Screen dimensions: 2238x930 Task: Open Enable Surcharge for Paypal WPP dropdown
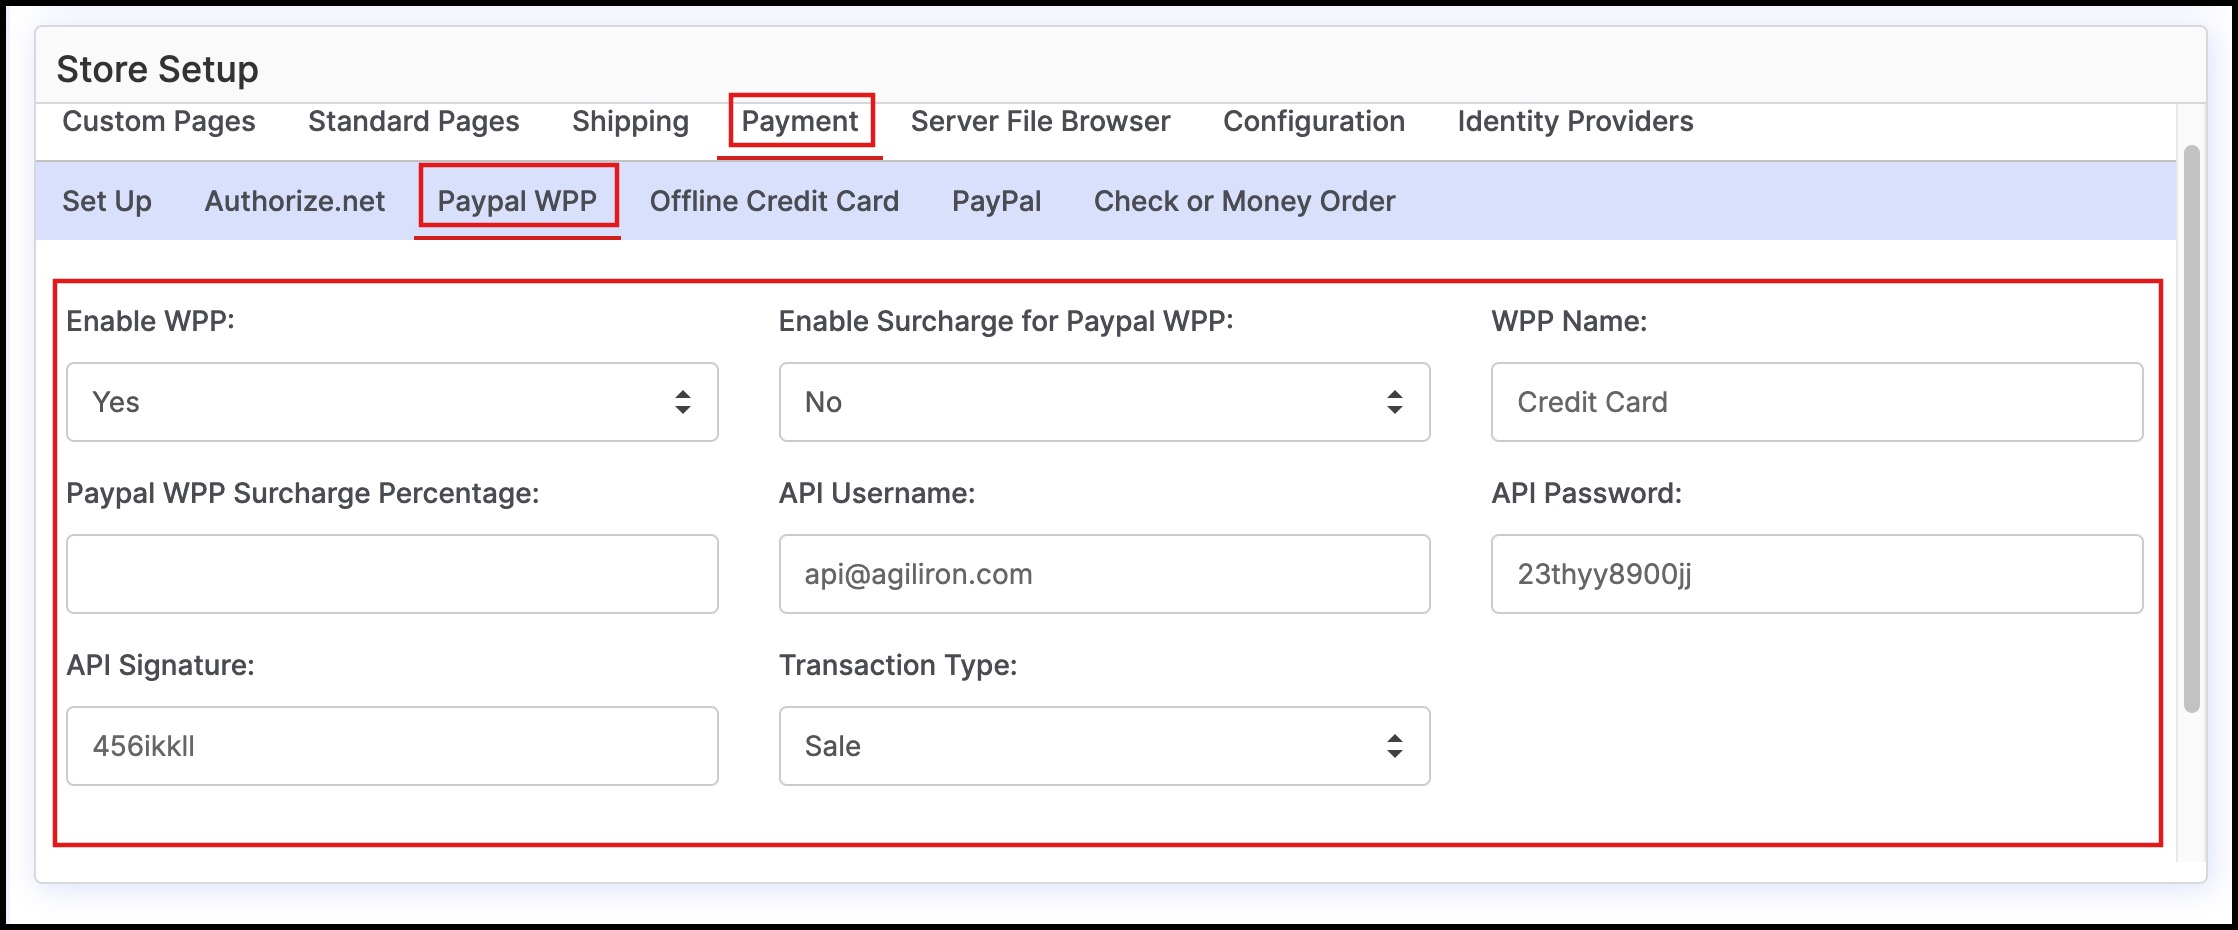coord(1104,402)
